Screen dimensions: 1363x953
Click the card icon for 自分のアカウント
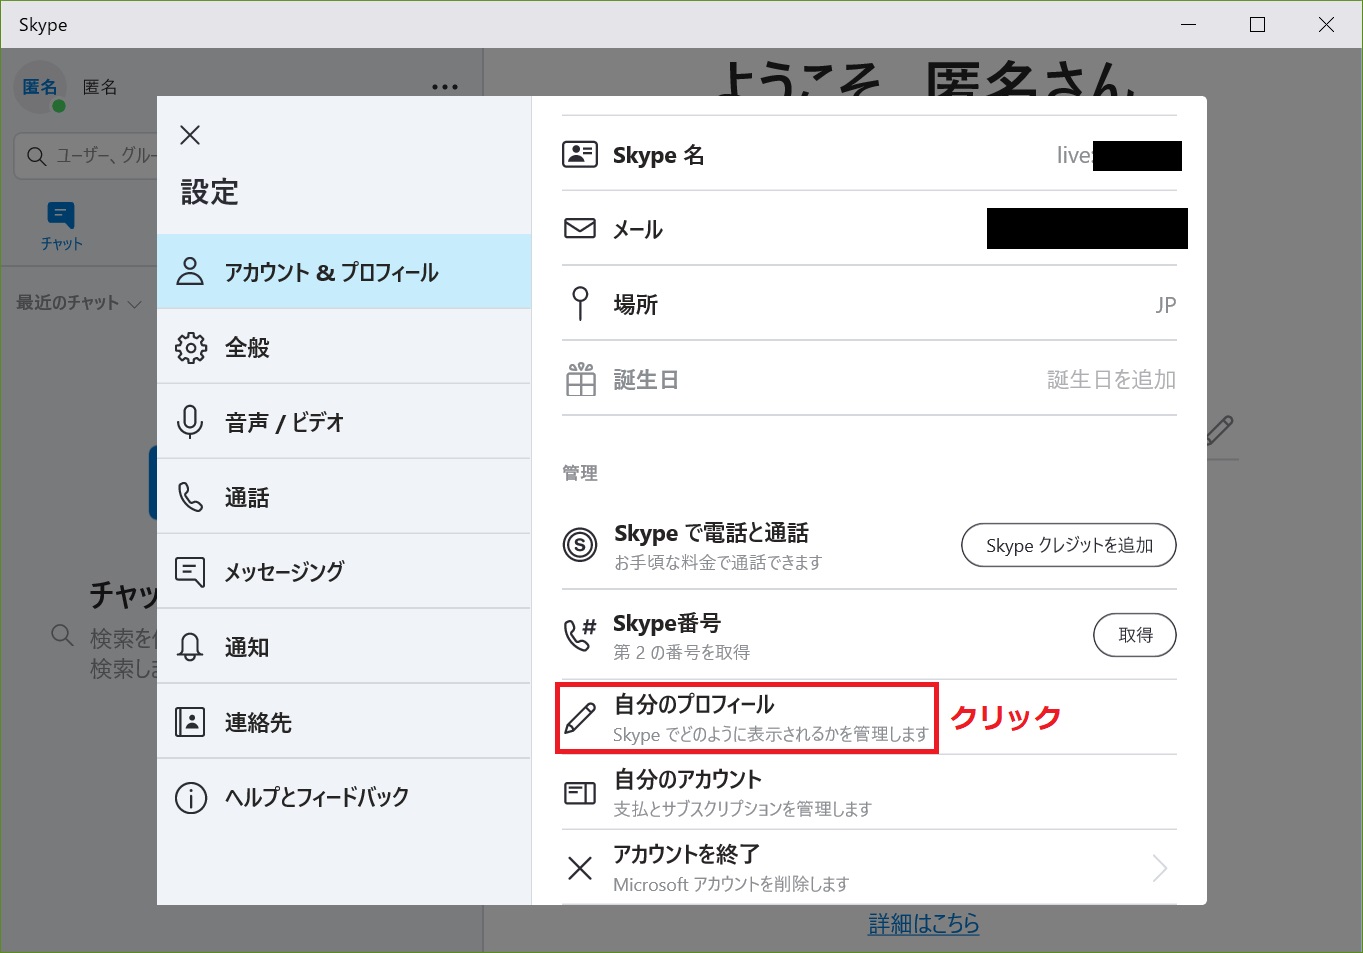[580, 793]
